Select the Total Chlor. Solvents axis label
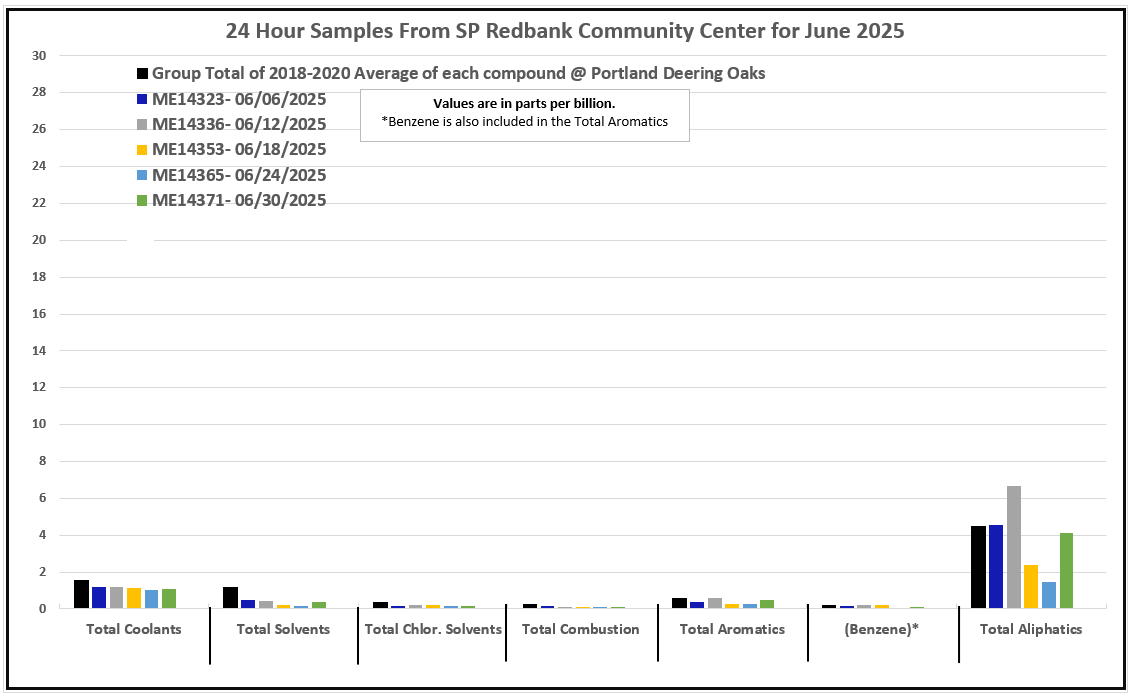This screenshot has height=695, width=1132. coord(433,629)
